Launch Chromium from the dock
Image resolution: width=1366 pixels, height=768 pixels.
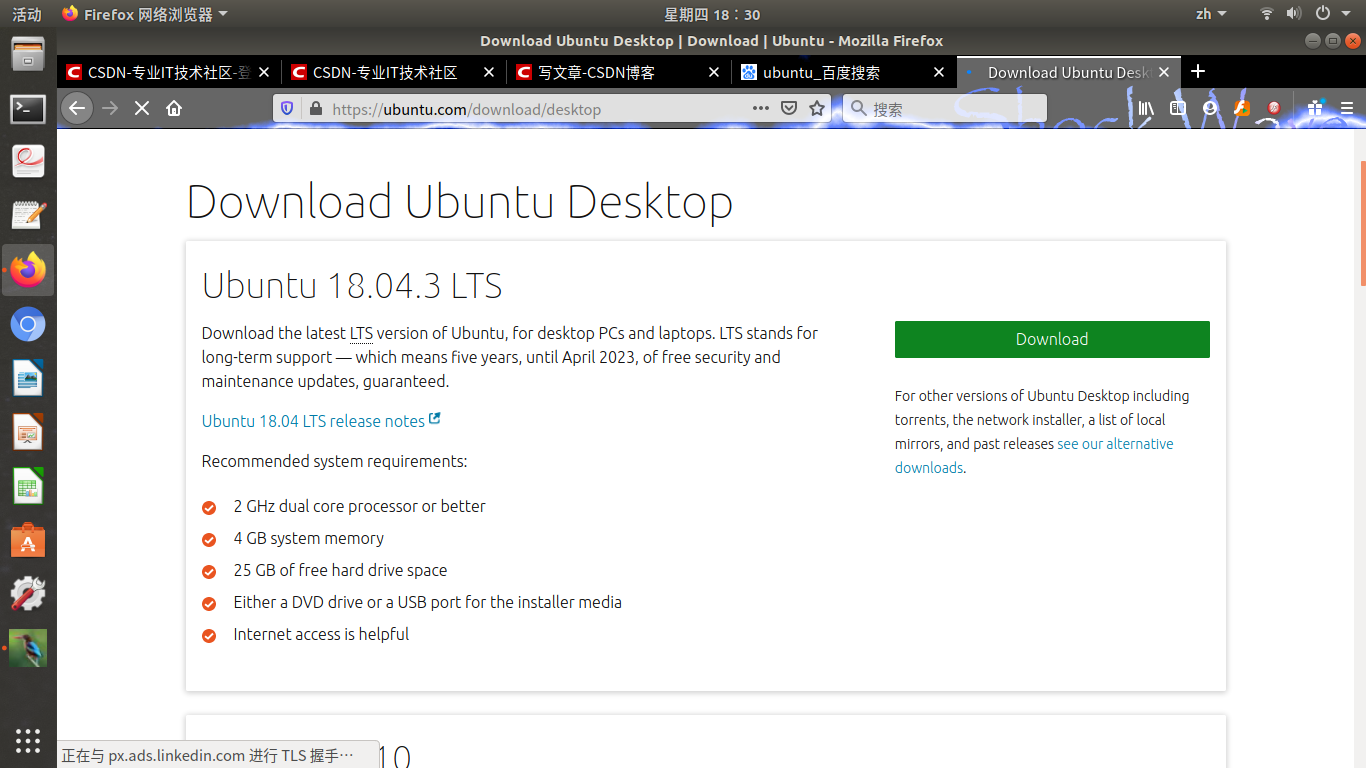[28, 324]
